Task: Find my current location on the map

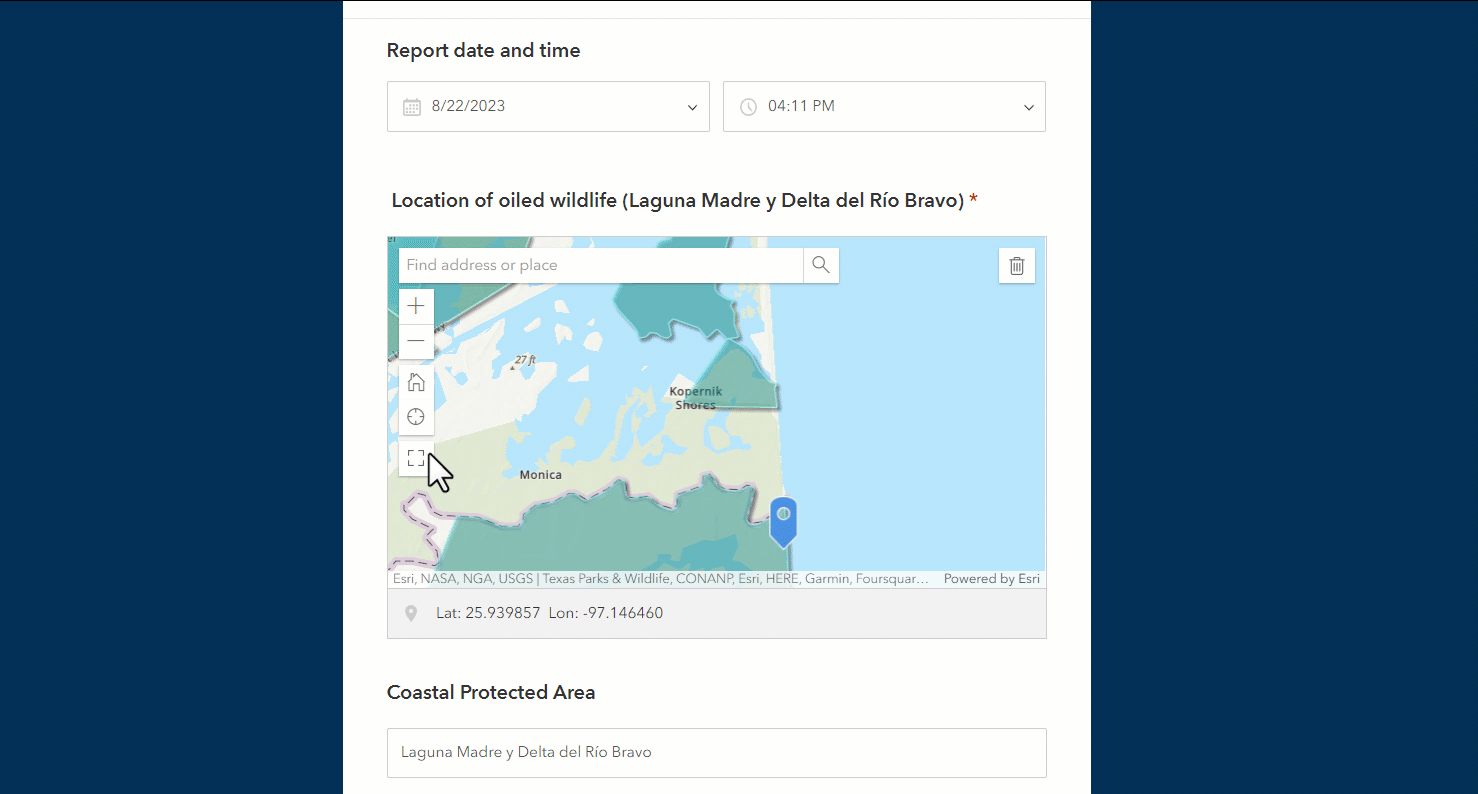Action: coord(416,416)
